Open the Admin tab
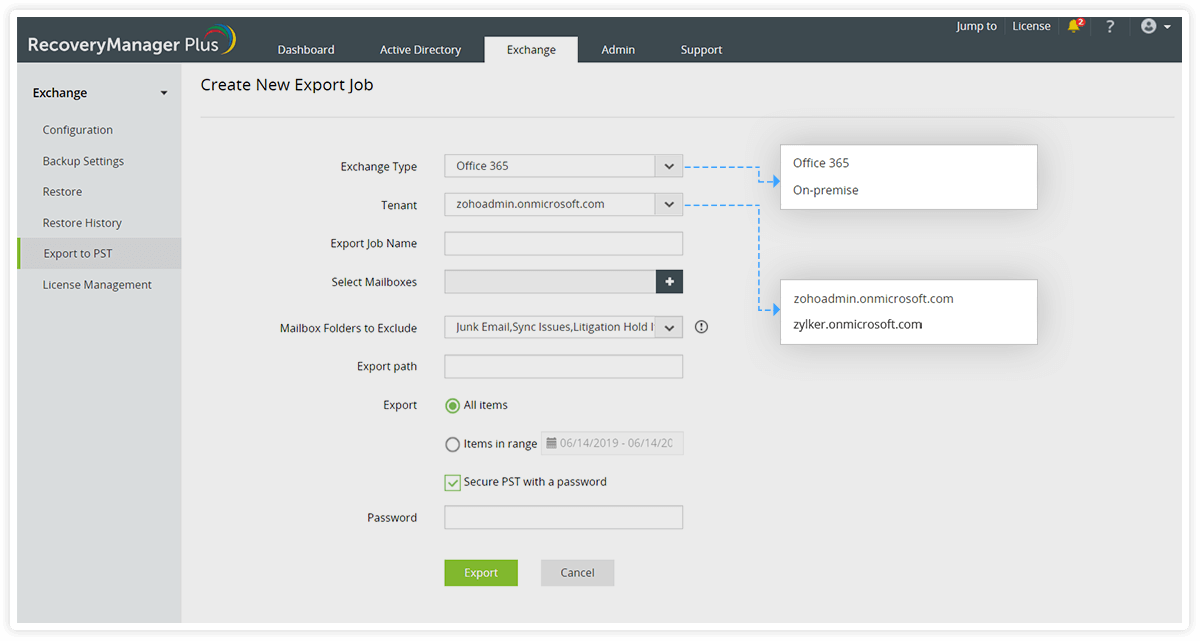1200x641 pixels. pyautogui.click(x=618, y=49)
